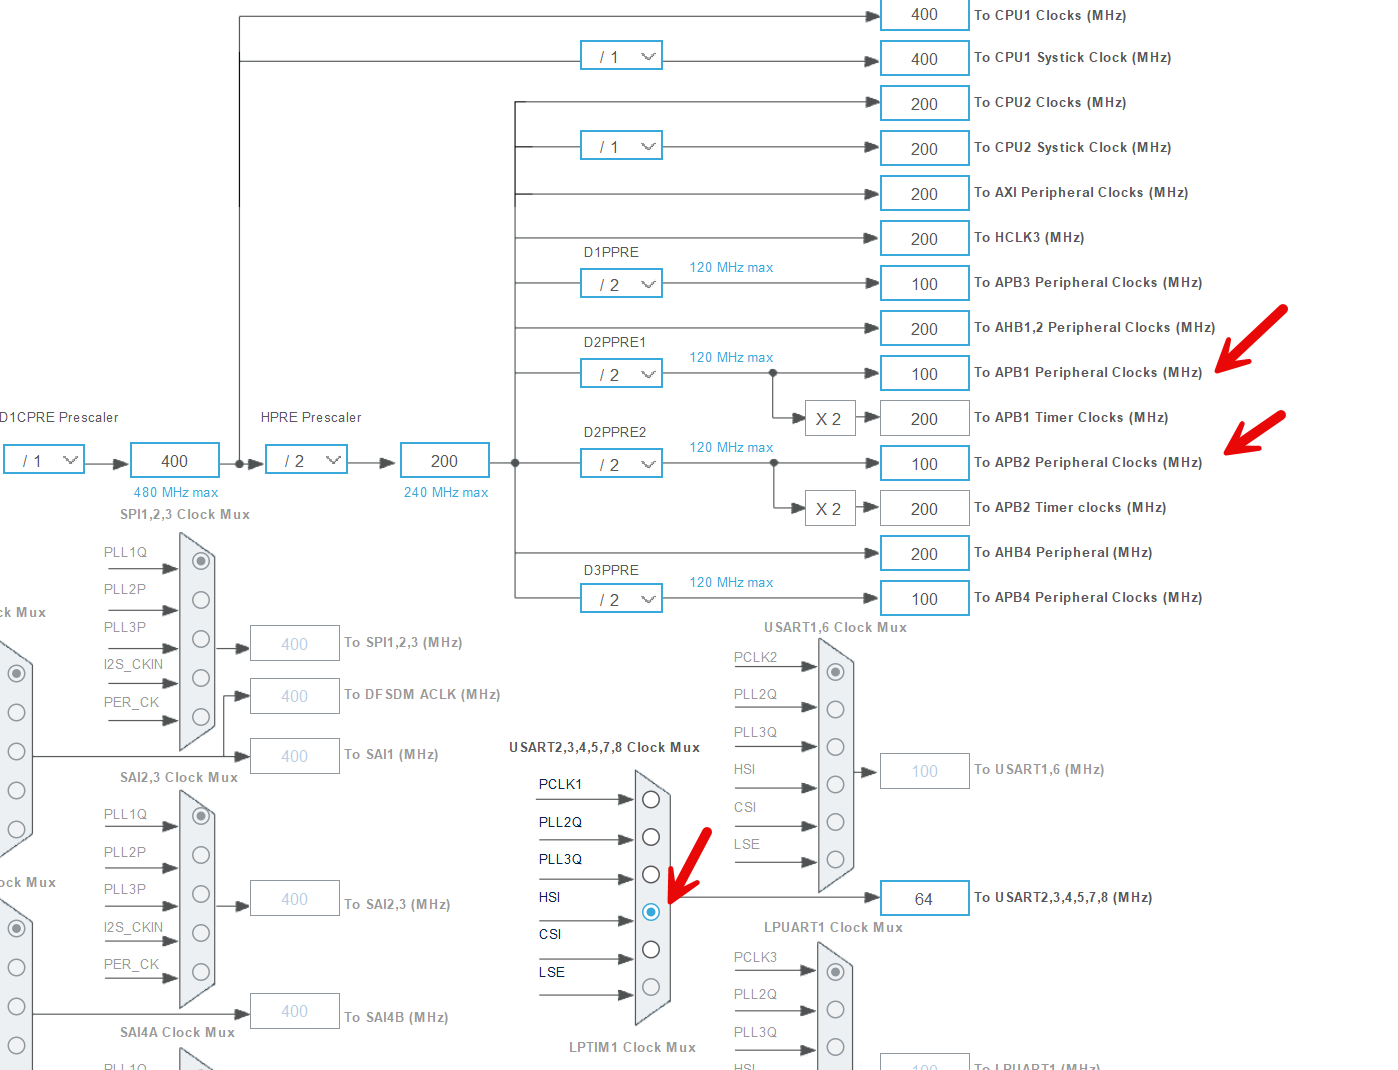Open the D1CPRE Prescaler dropdown
This screenshot has height=1070, width=1398.
click(x=44, y=459)
